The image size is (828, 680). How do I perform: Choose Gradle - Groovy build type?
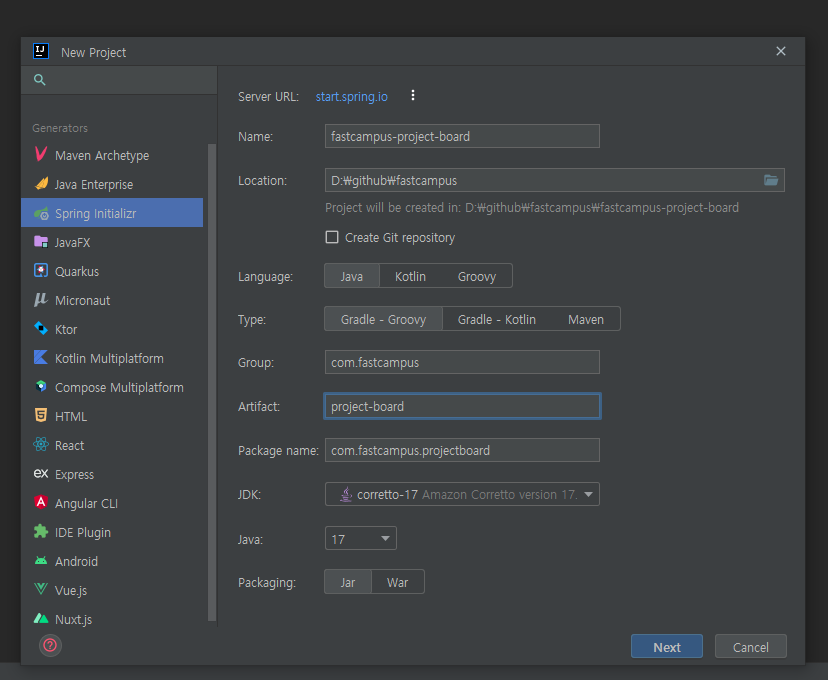383,319
